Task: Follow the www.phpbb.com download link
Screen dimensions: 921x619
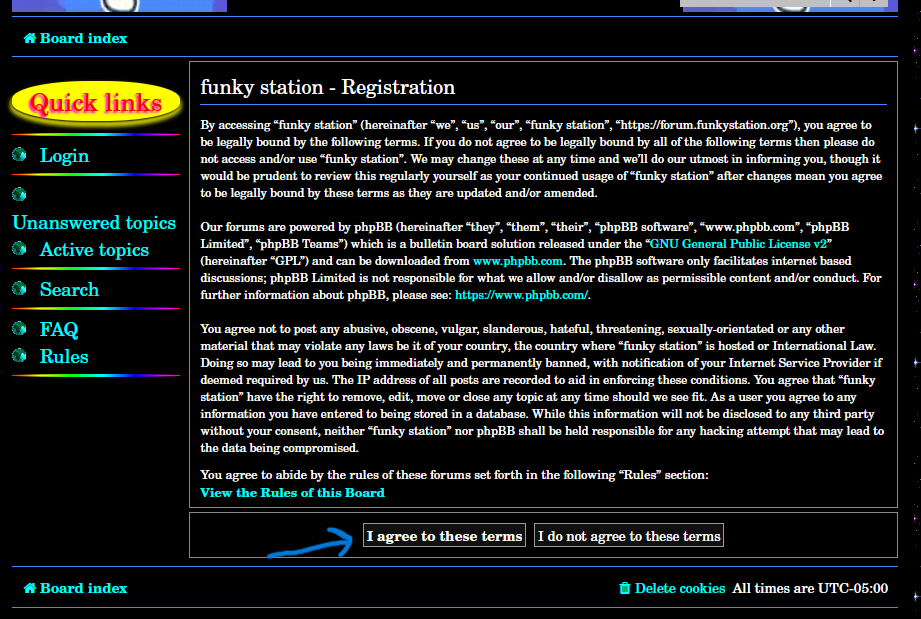Action: point(517,261)
